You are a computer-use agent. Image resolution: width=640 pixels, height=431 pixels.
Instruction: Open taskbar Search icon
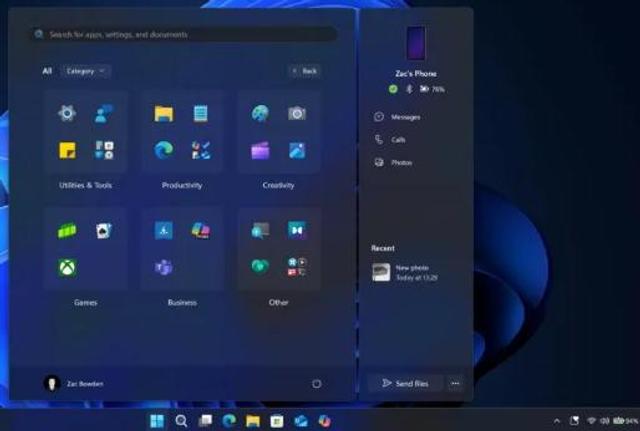(181, 421)
